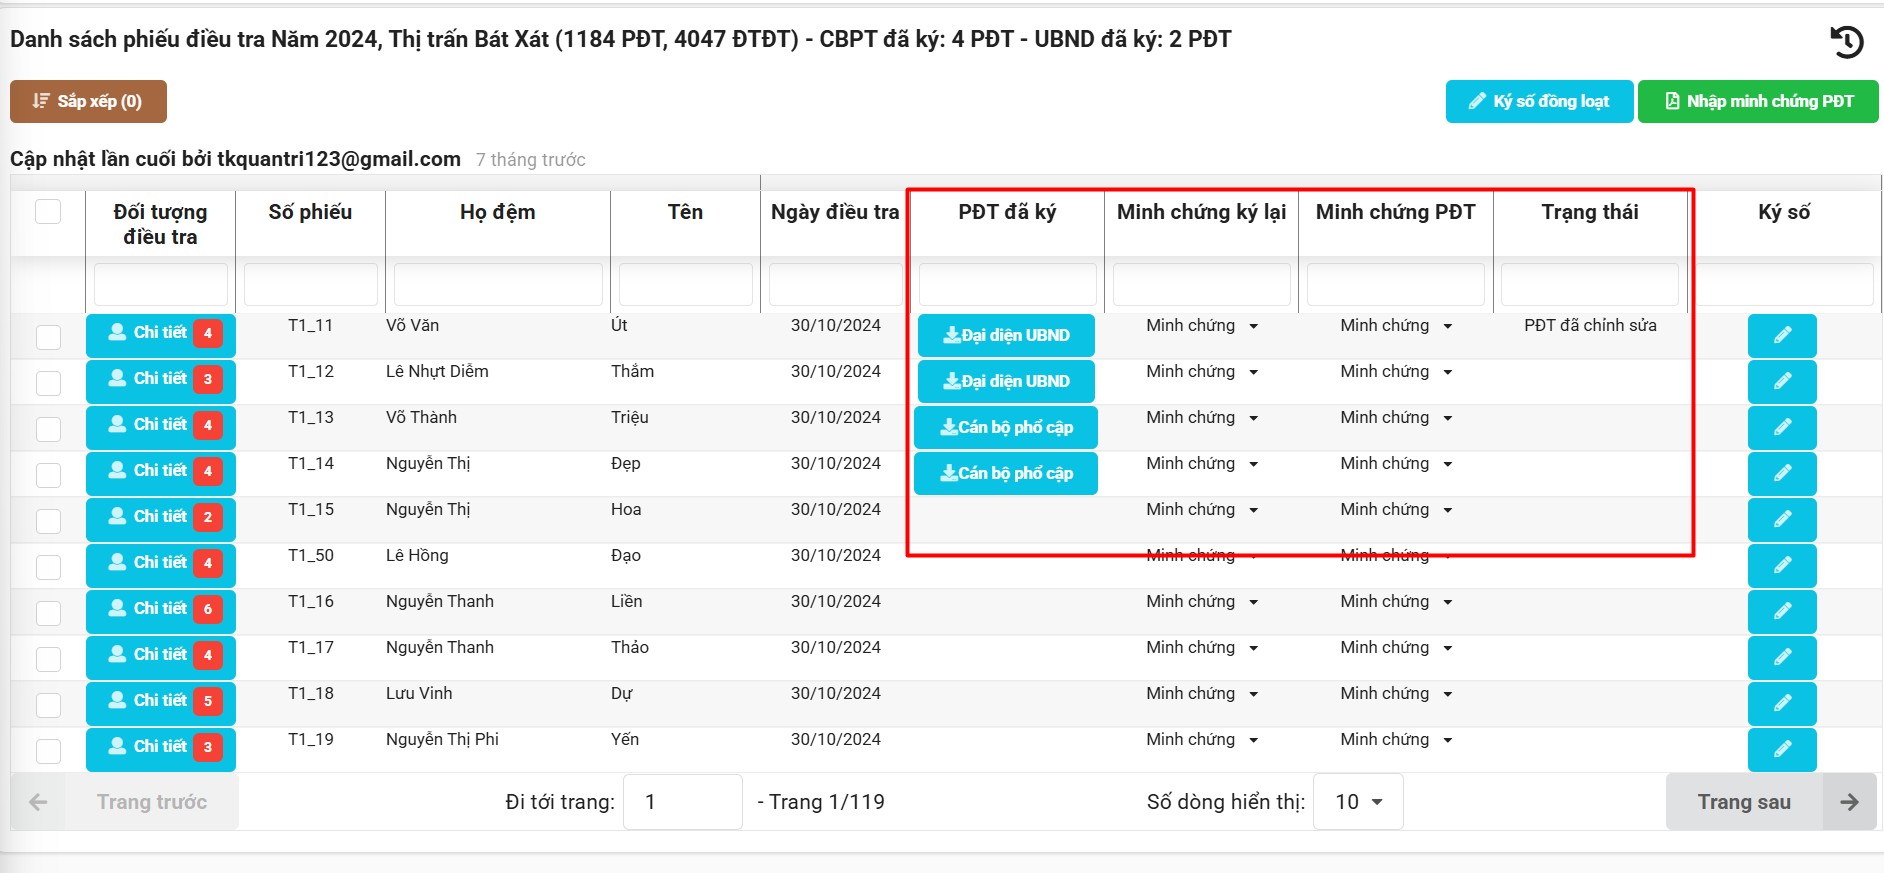This screenshot has height=873, width=1884.
Task: Click the Họ đệm filter input field
Action: tap(498, 285)
